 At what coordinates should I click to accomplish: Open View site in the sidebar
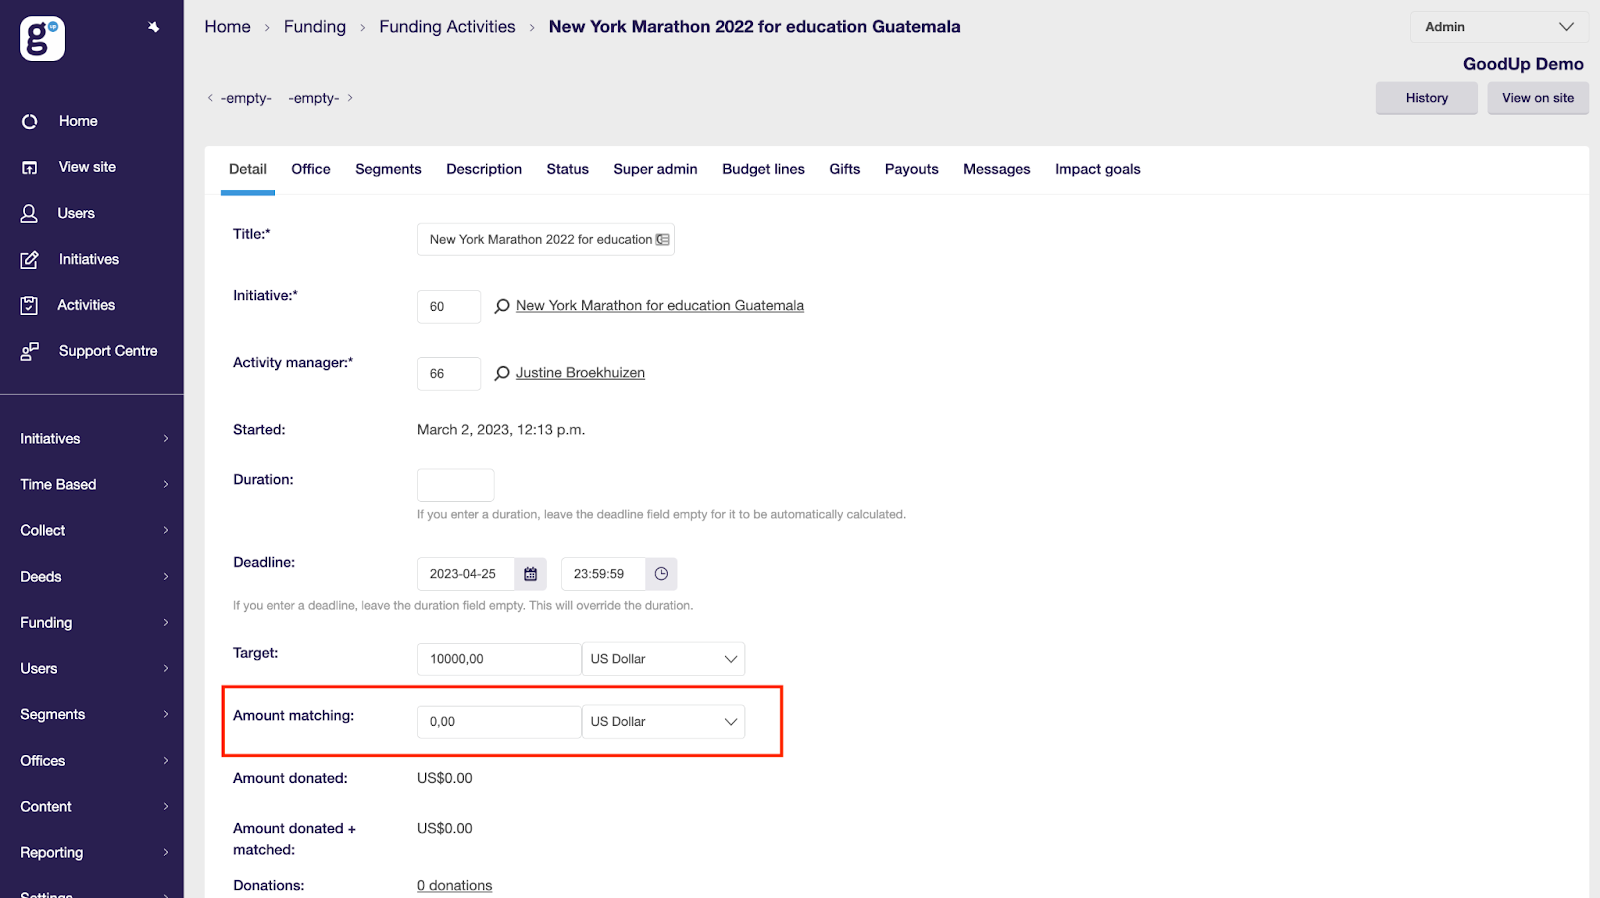pyautogui.click(x=87, y=167)
